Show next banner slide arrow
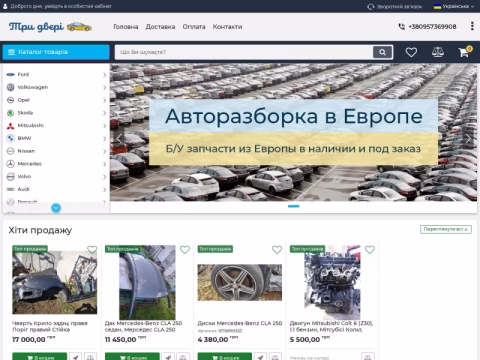480x360 pixels. click(x=468, y=138)
